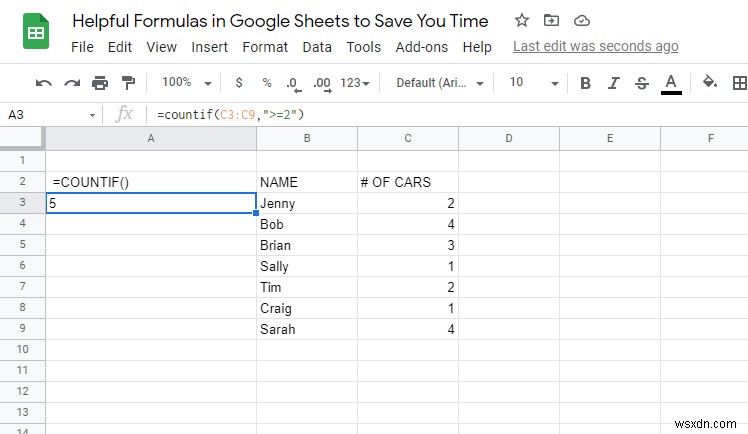
Task: Toggle italic formatting
Action: [x=613, y=83]
